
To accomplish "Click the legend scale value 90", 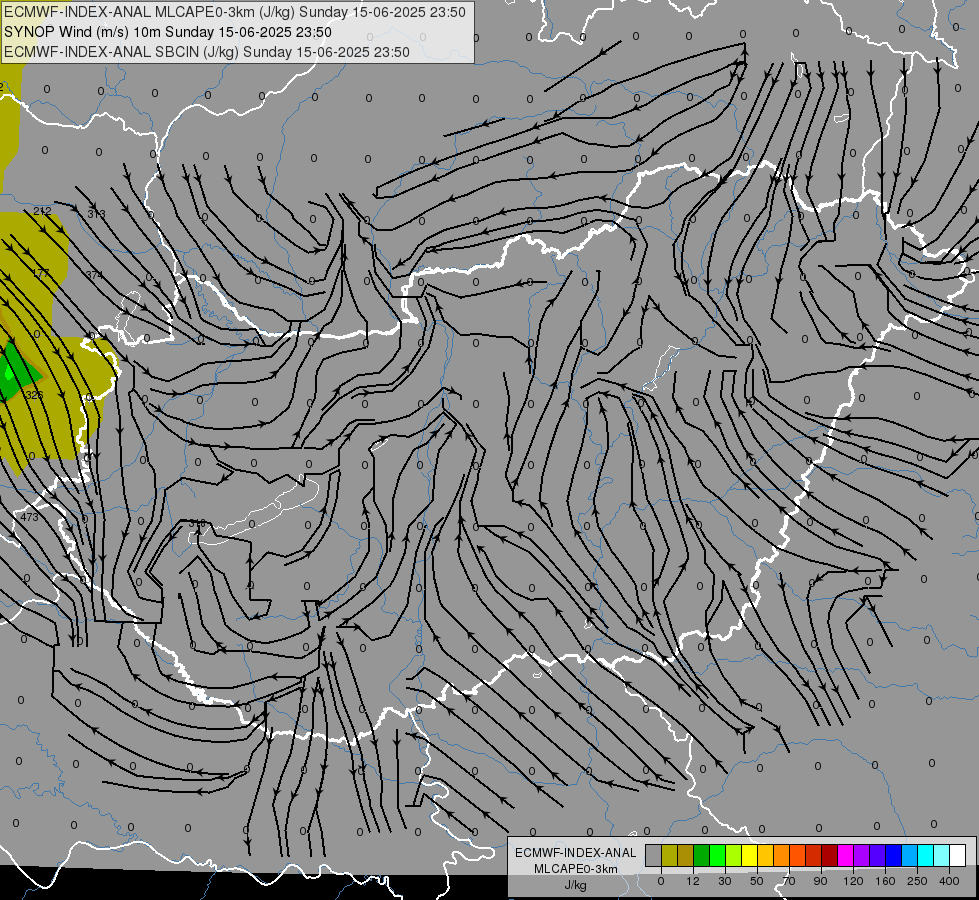I will point(820,881).
